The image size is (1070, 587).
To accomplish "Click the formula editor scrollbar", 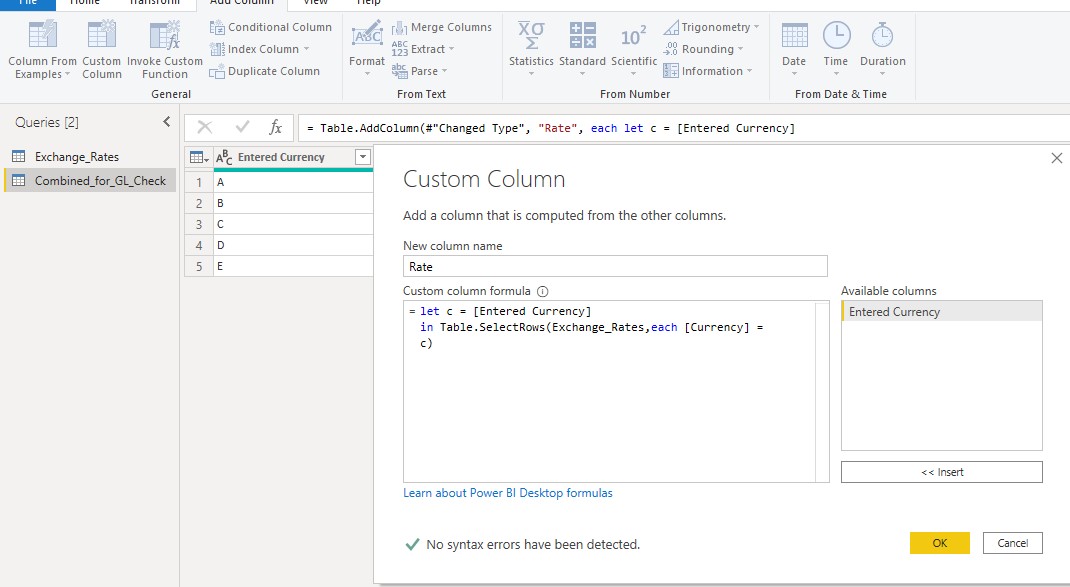I will (822, 392).
